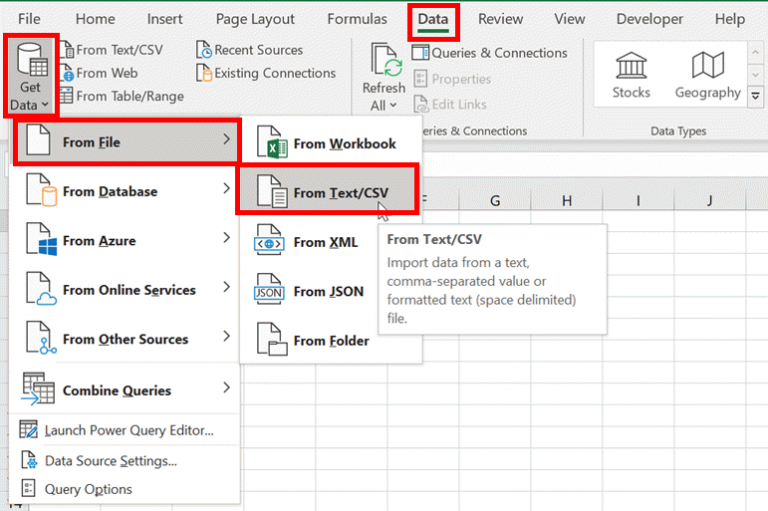Image resolution: width=768 pixels, height=511 pixels.
Task: Choose From Workbook in submenu
Action: [x=331, y=143]
